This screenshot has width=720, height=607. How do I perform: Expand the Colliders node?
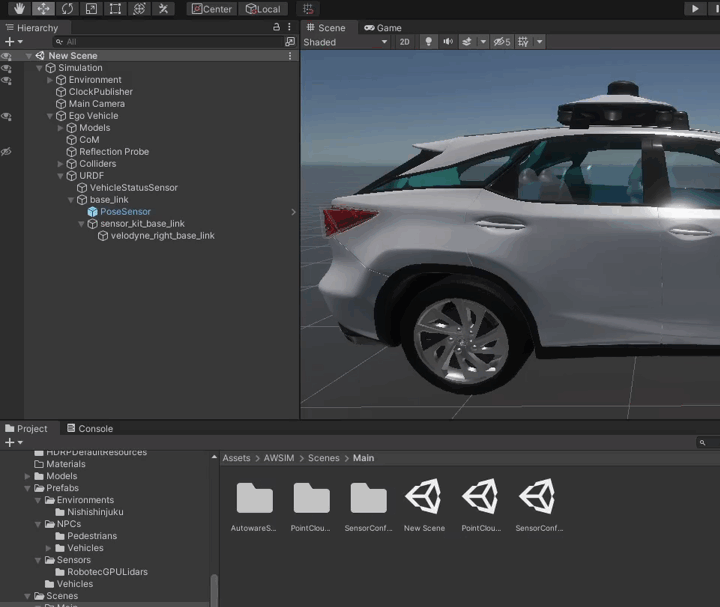click(60, 164)
